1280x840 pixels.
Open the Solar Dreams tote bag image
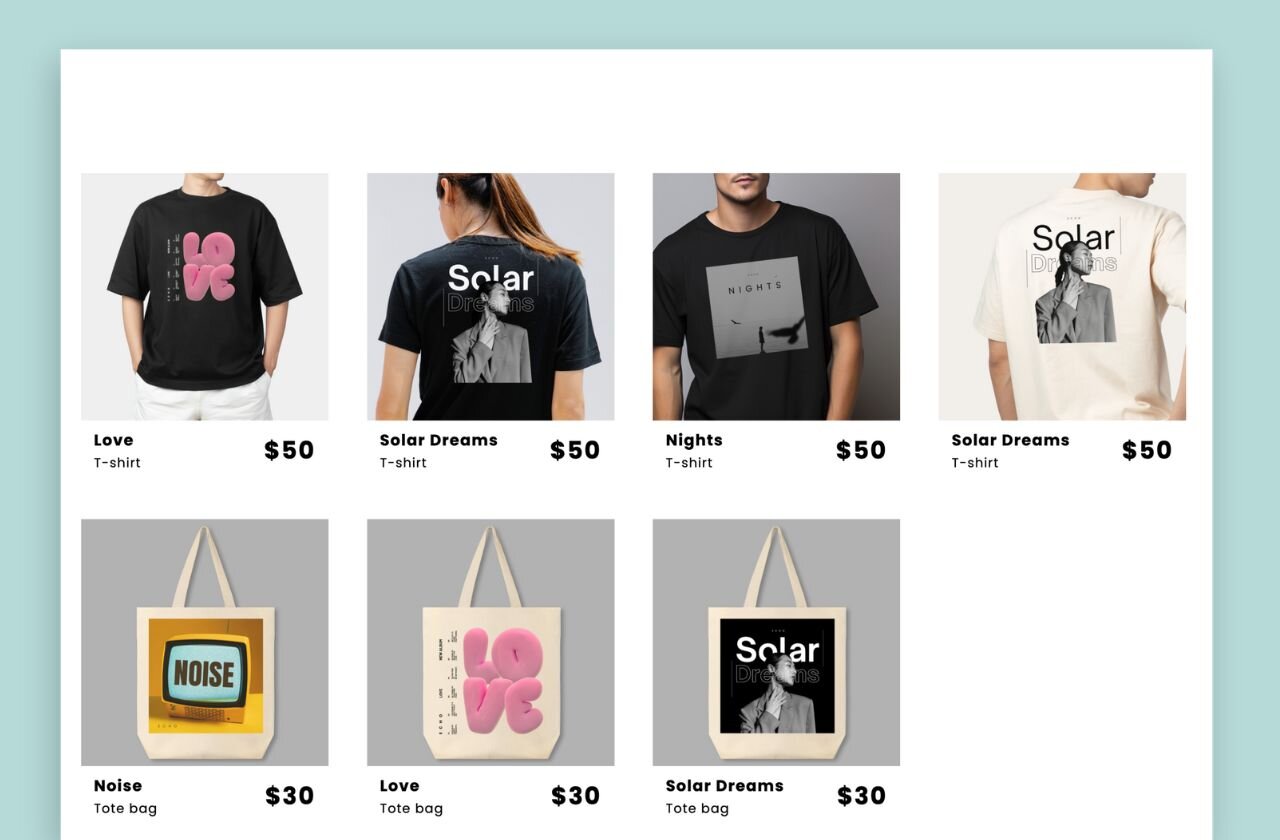tap(777, 643)
